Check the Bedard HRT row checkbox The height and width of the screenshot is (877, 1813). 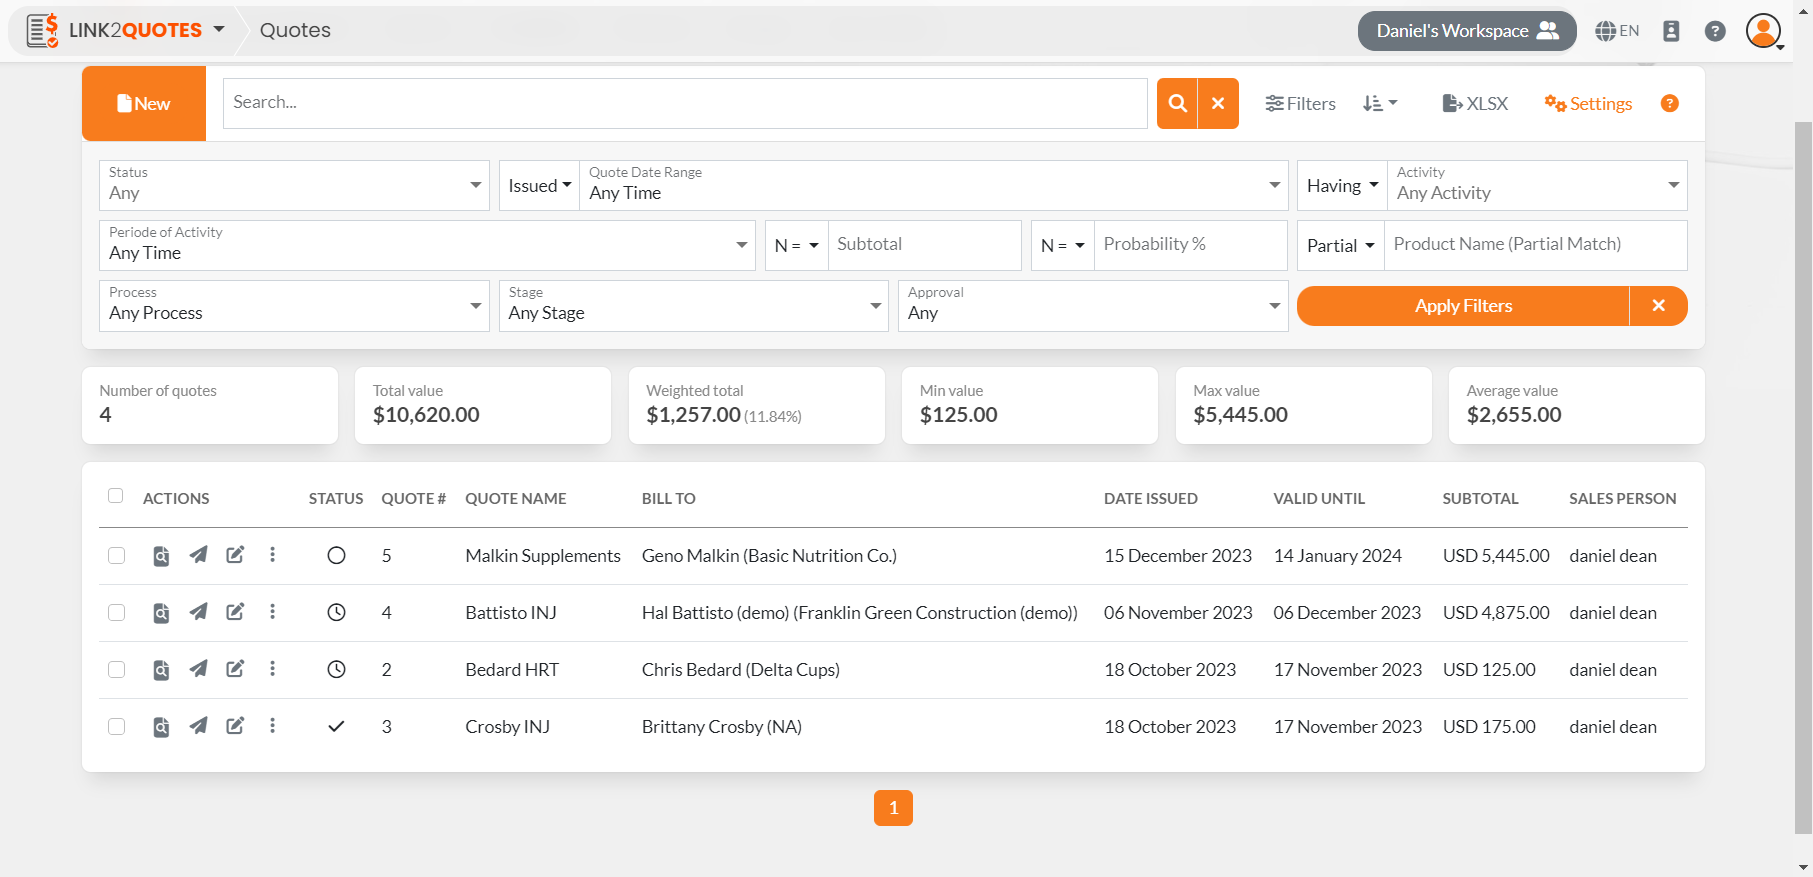click(x=117, y=670)
